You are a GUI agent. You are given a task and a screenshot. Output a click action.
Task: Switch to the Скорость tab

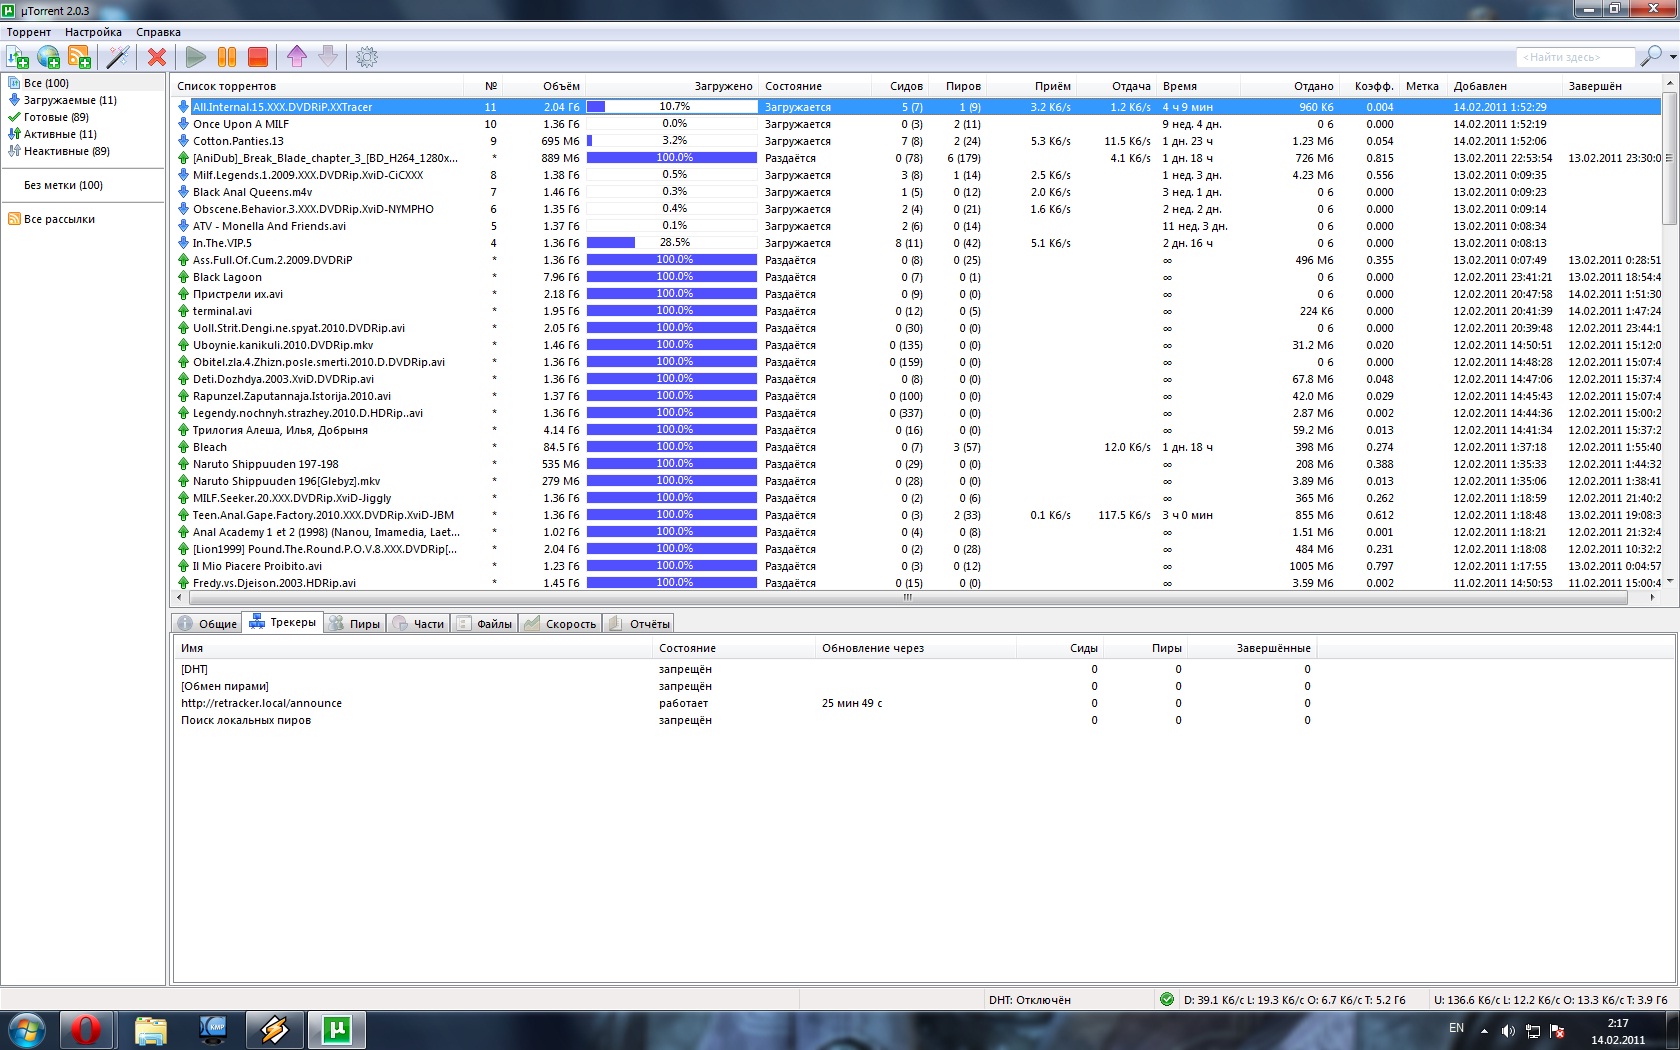(x=560, y=624)
